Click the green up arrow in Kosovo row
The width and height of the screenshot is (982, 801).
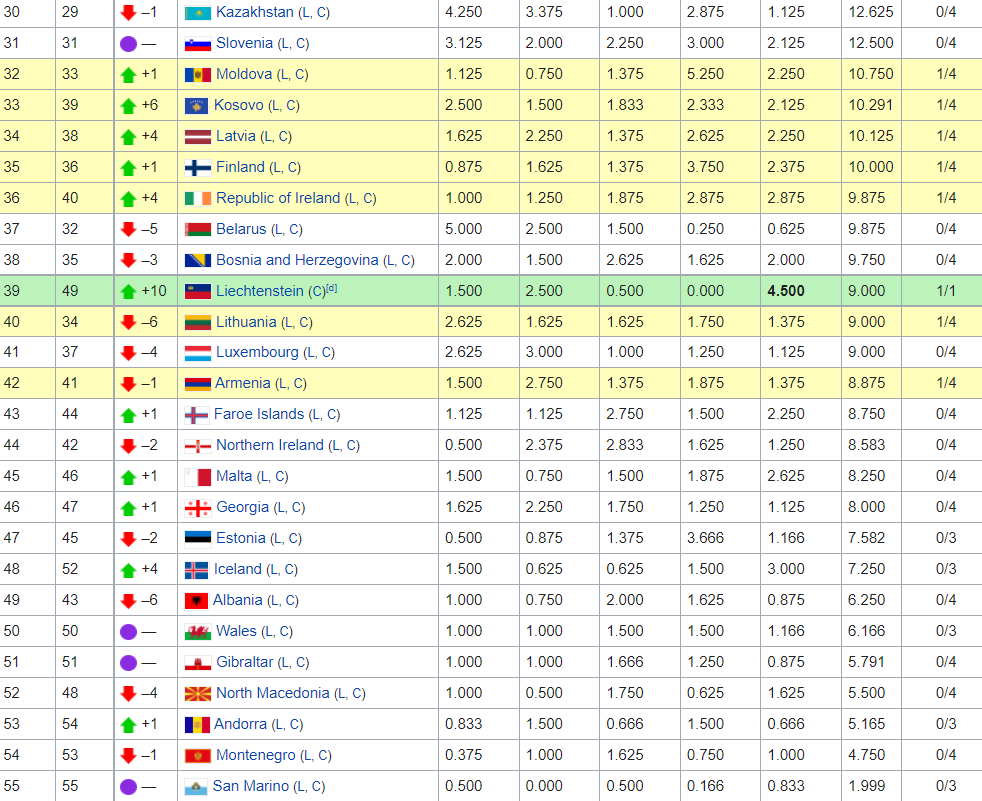127,106
